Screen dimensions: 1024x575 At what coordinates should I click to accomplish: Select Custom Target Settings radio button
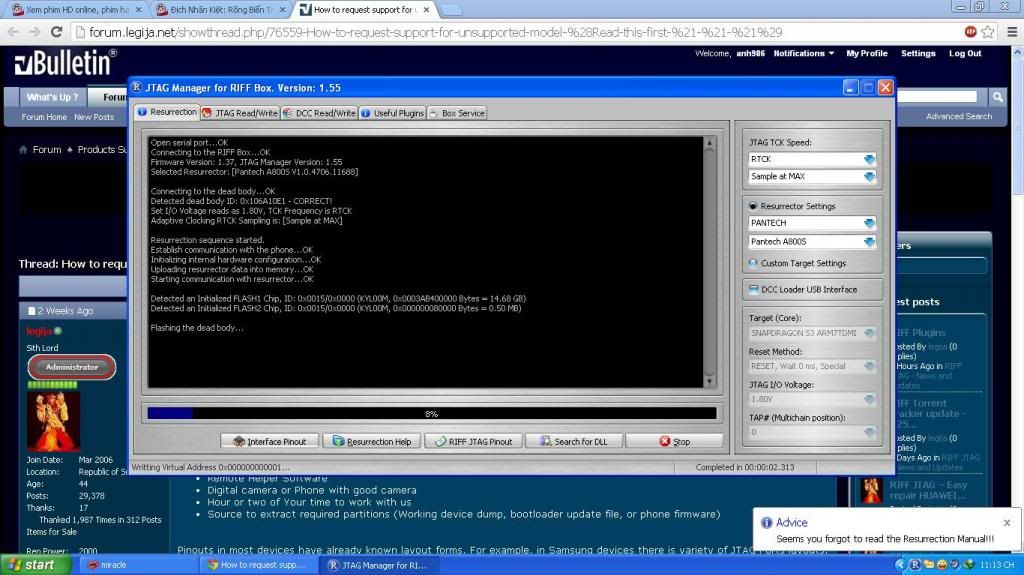pos(753,263)
